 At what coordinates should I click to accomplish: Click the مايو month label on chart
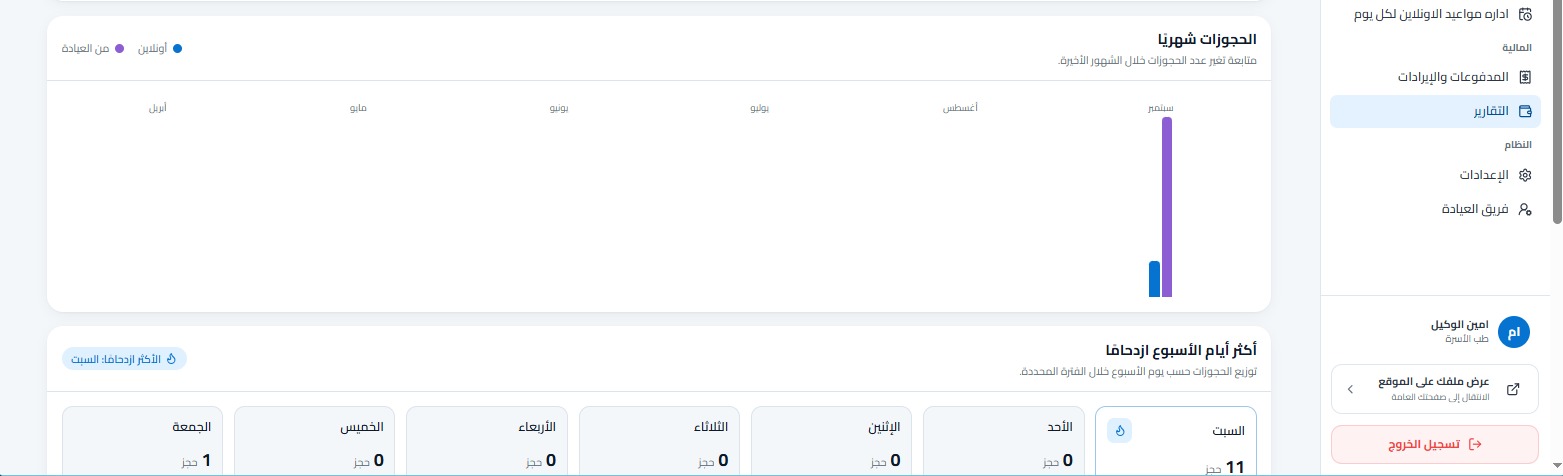pos(358,107)
